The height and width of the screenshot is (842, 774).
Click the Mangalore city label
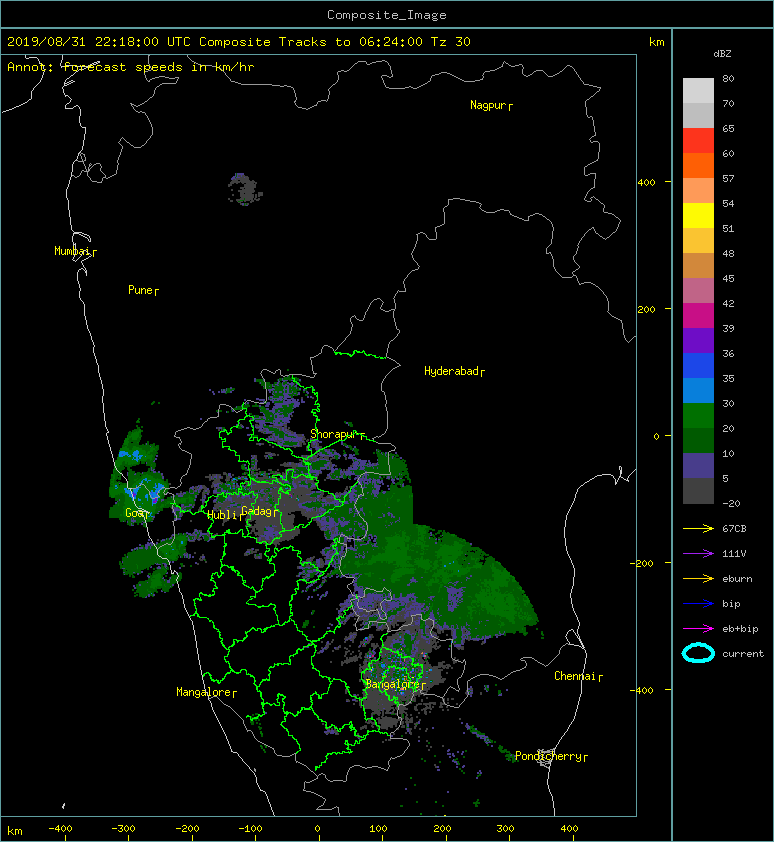tap(204, 692)
